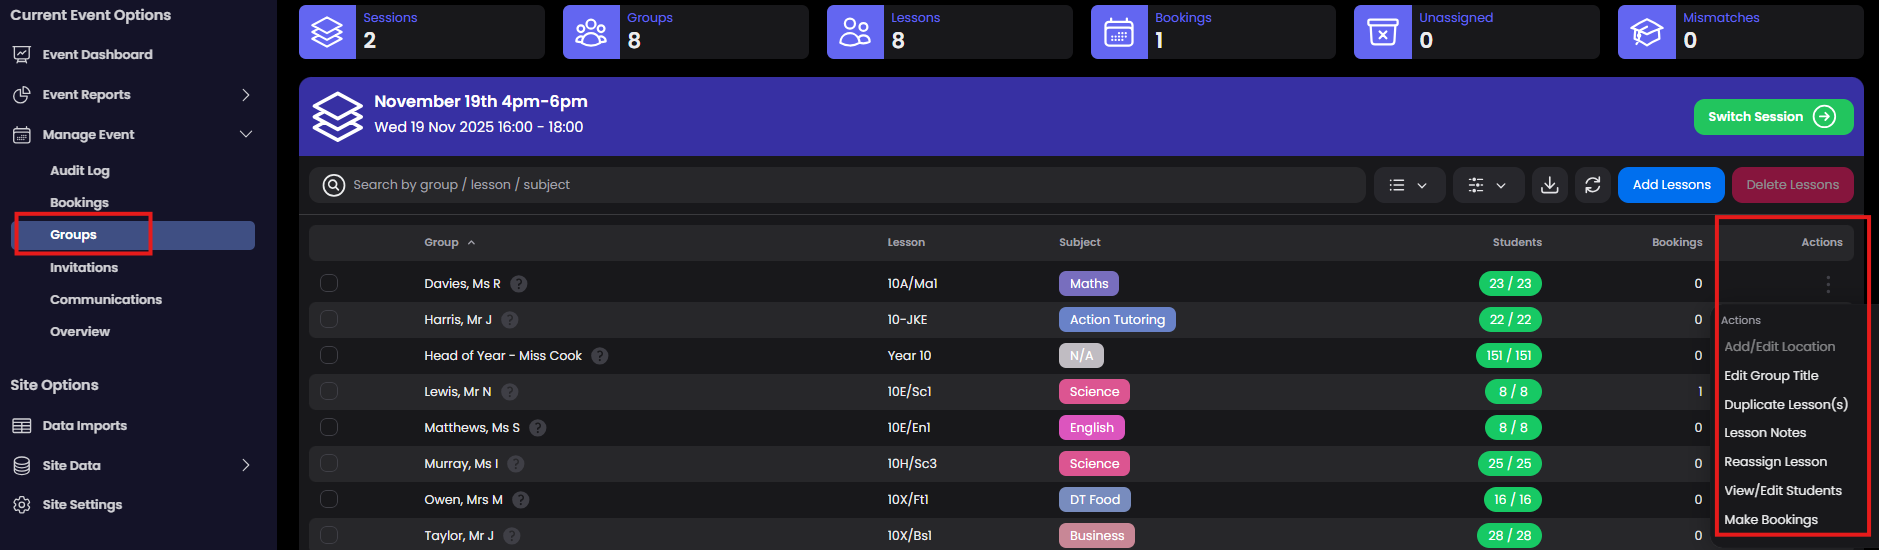1879x550 pixels.
Task: Tick the Lewis, Mr N row checkbox
Action: pyautogui.click(x=329, y=391)
